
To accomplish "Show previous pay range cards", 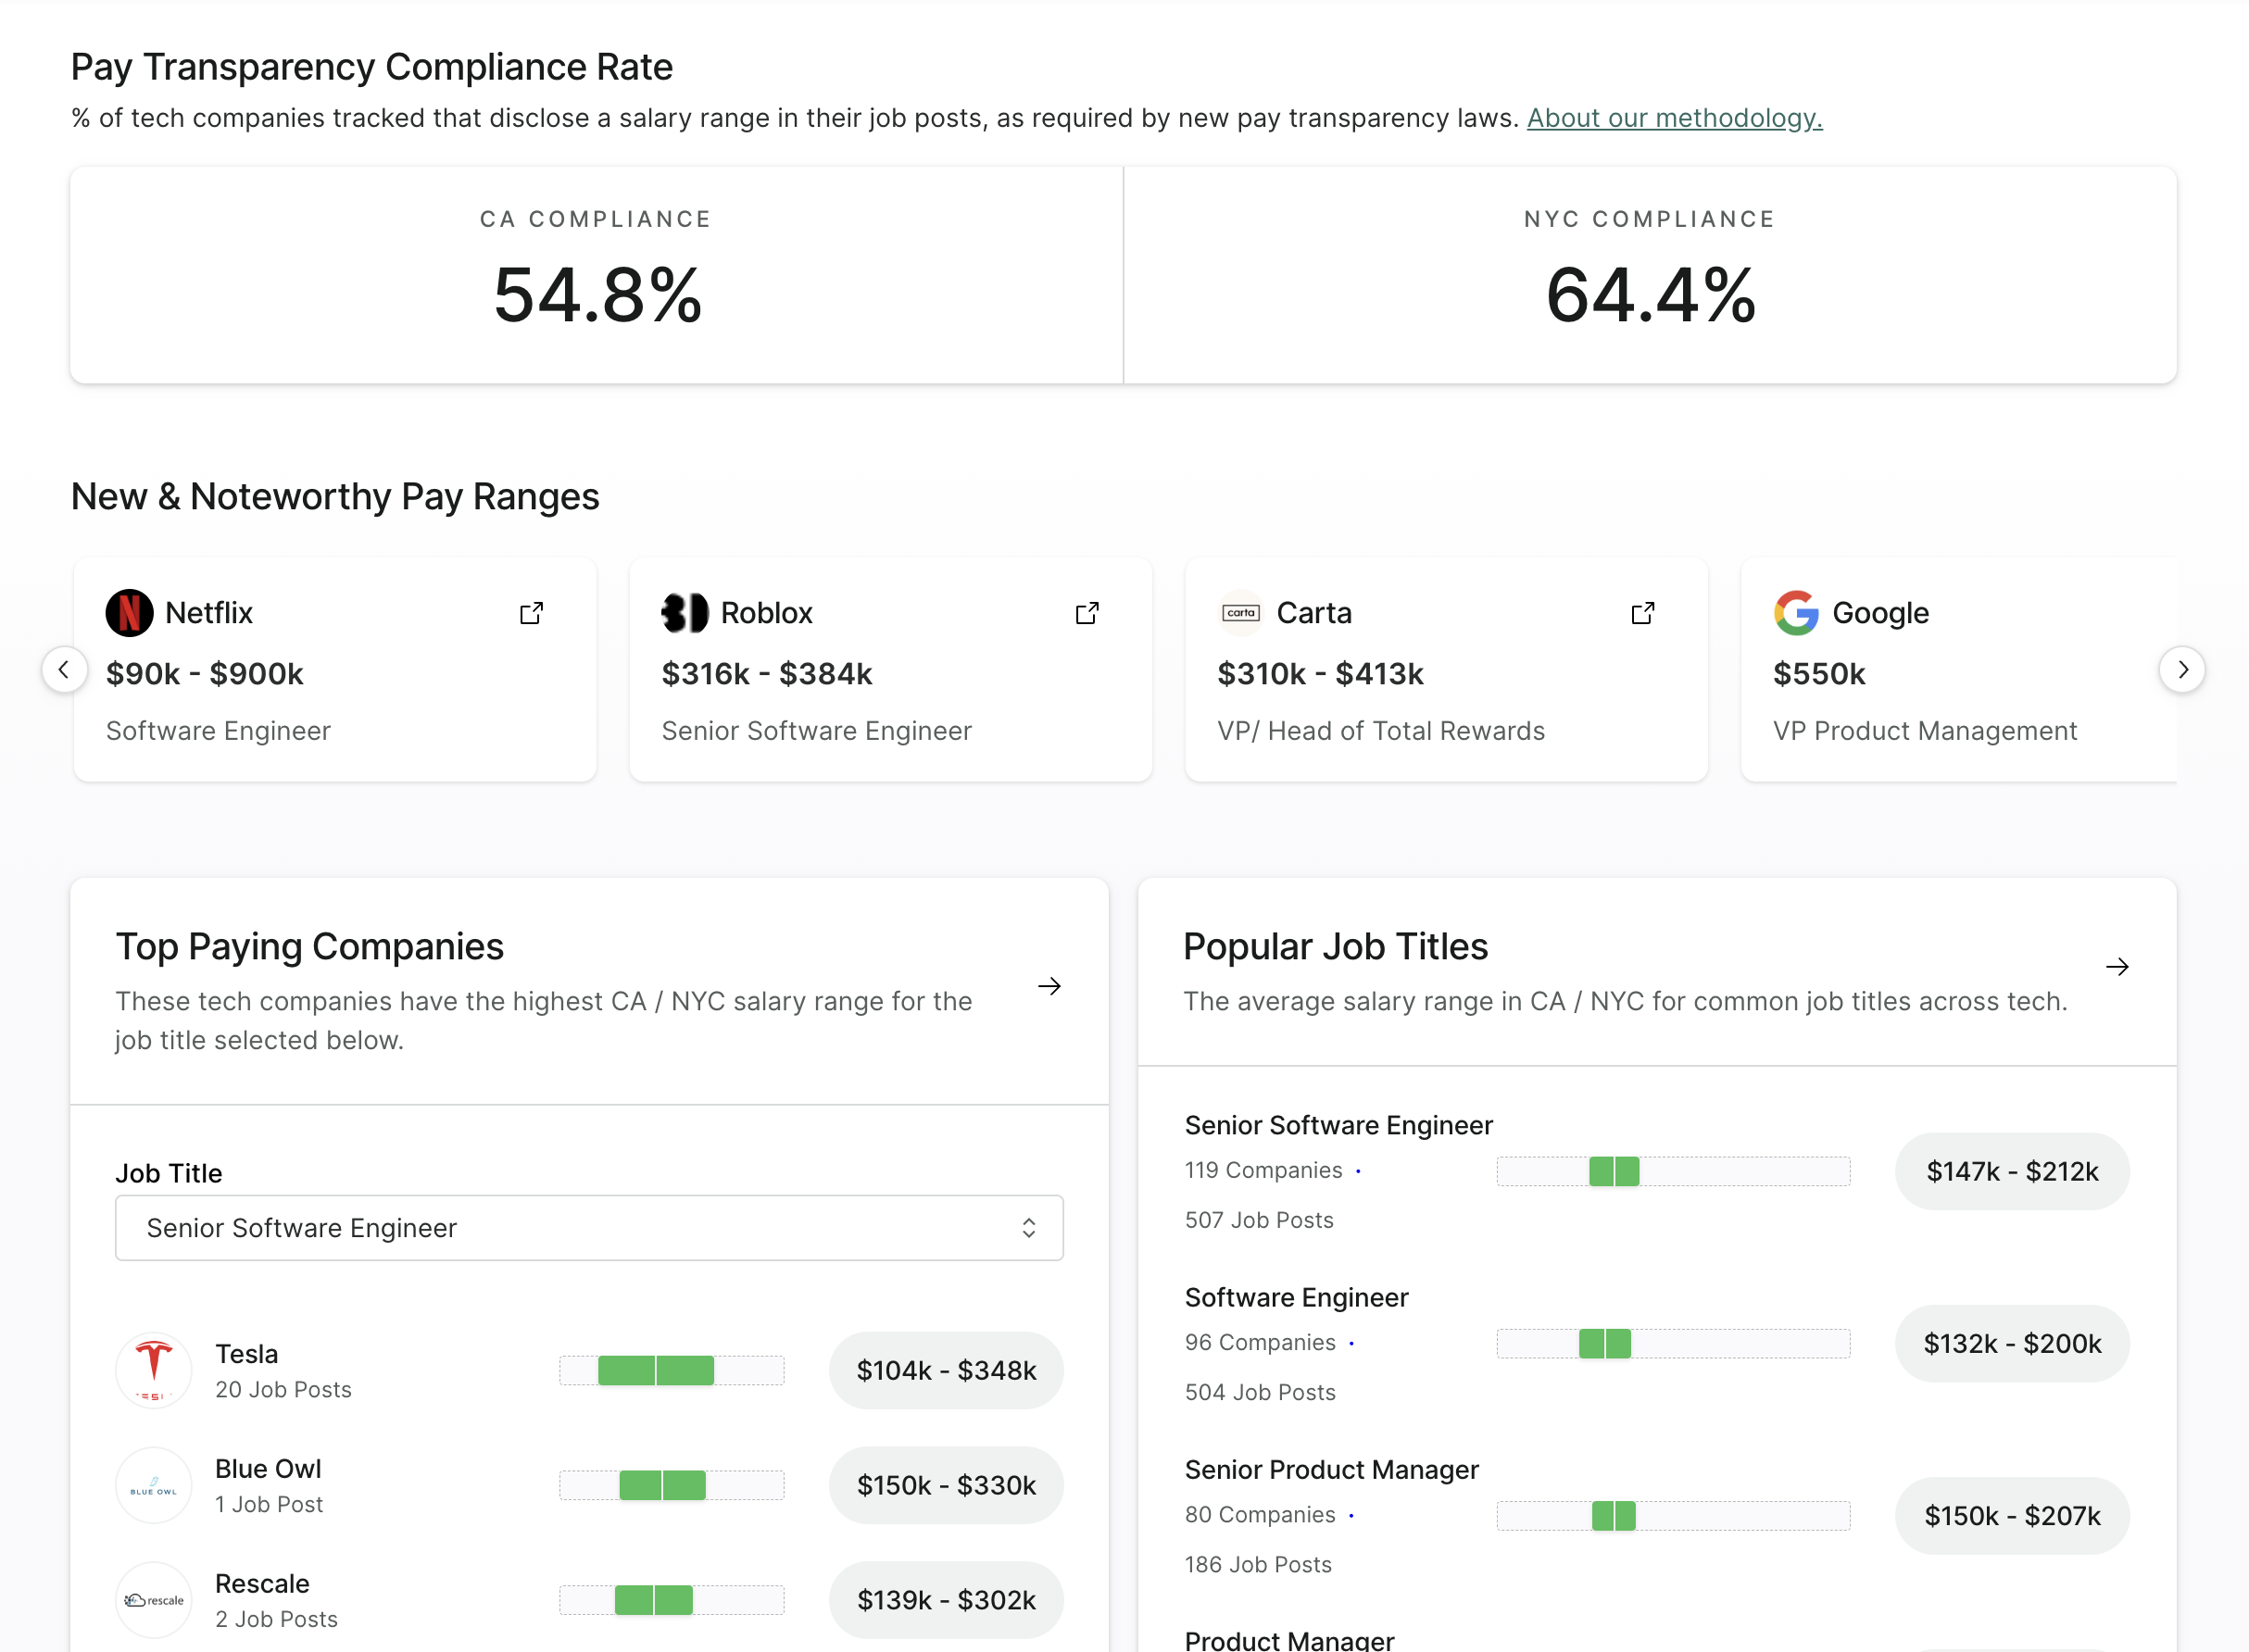I will point(64,669).
